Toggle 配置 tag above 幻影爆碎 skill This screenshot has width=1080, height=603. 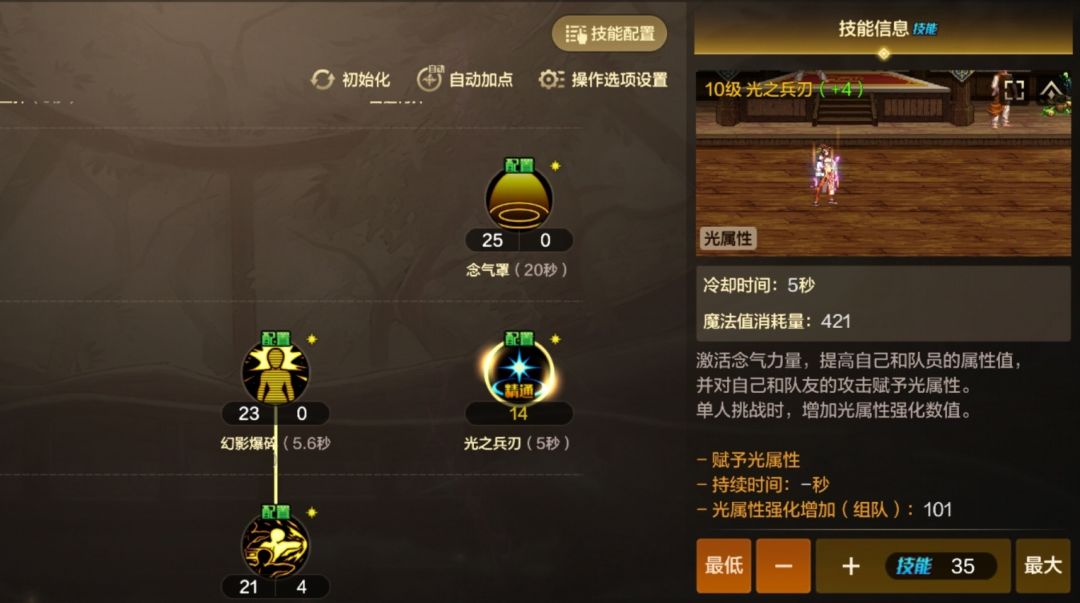click(276, 338)
